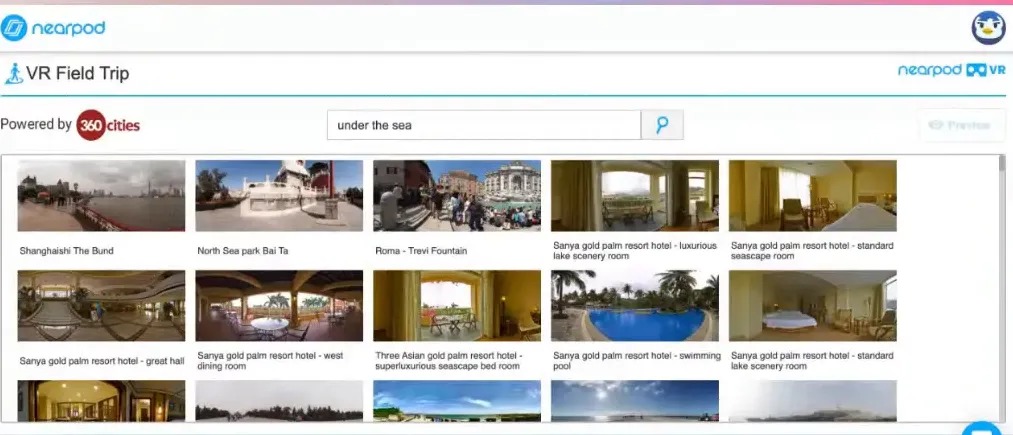Screen dimensions: 1013x435
Task: Select the North Sea park Bai Ta thumbnail
Action: [279, 196]
